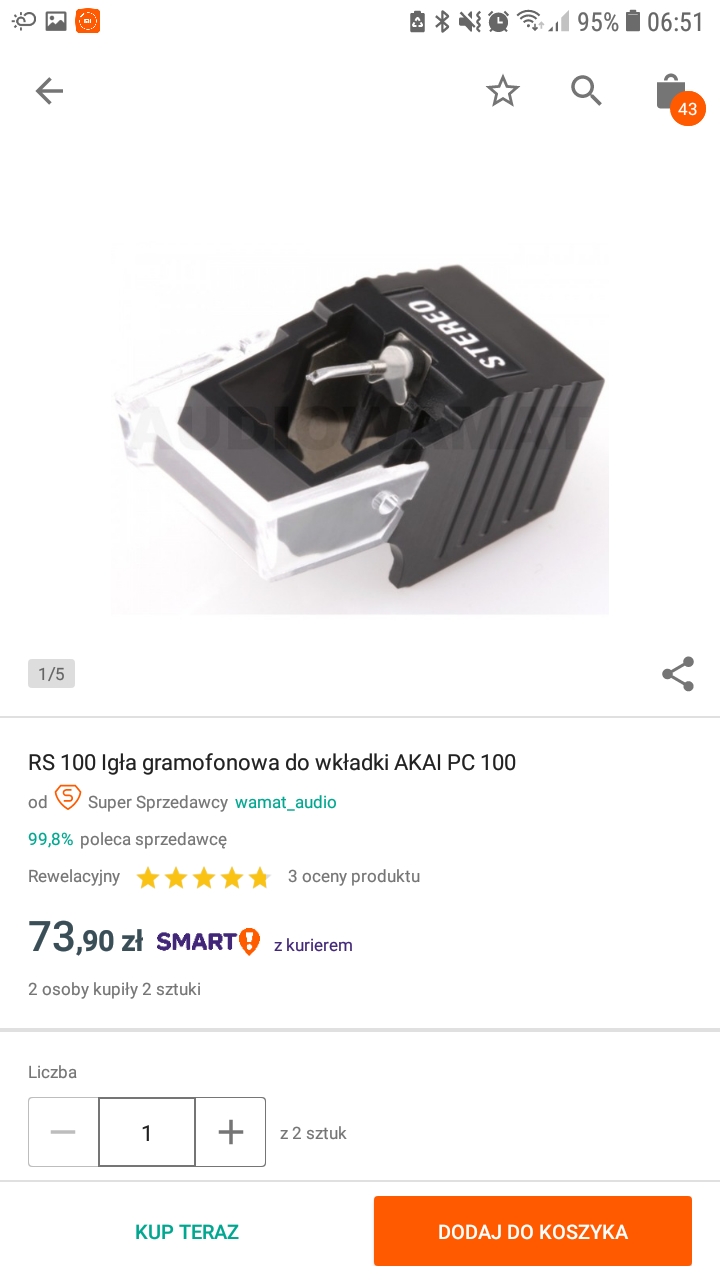Focus the quantity input field
This screenshot has width=720, height=1280.
pyautogui.click(x=147, y=1132)
